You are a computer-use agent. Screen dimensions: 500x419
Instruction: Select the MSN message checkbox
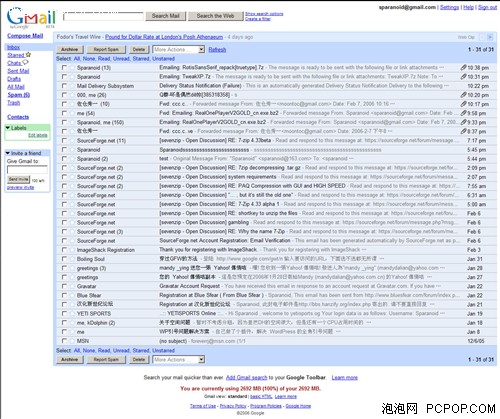click(x=64, y=341)
